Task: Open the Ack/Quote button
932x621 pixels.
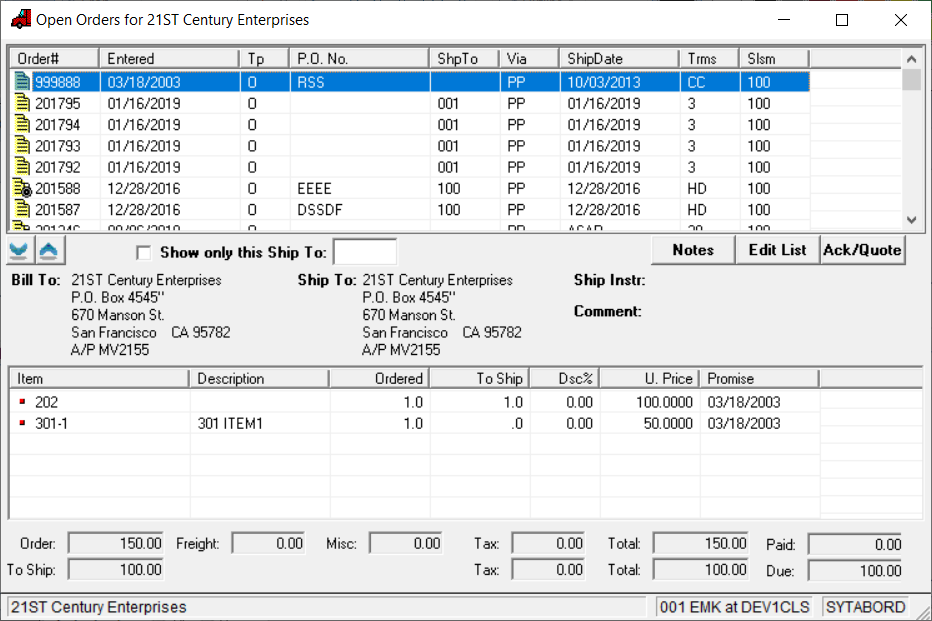Action: pyautogui.click(x=862, y=250)
